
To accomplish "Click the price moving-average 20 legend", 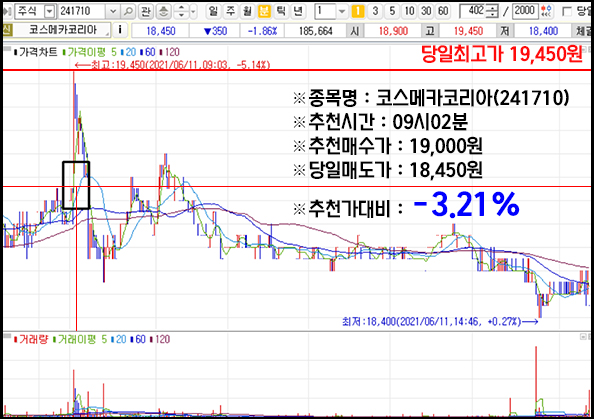I will pos(129,52).
